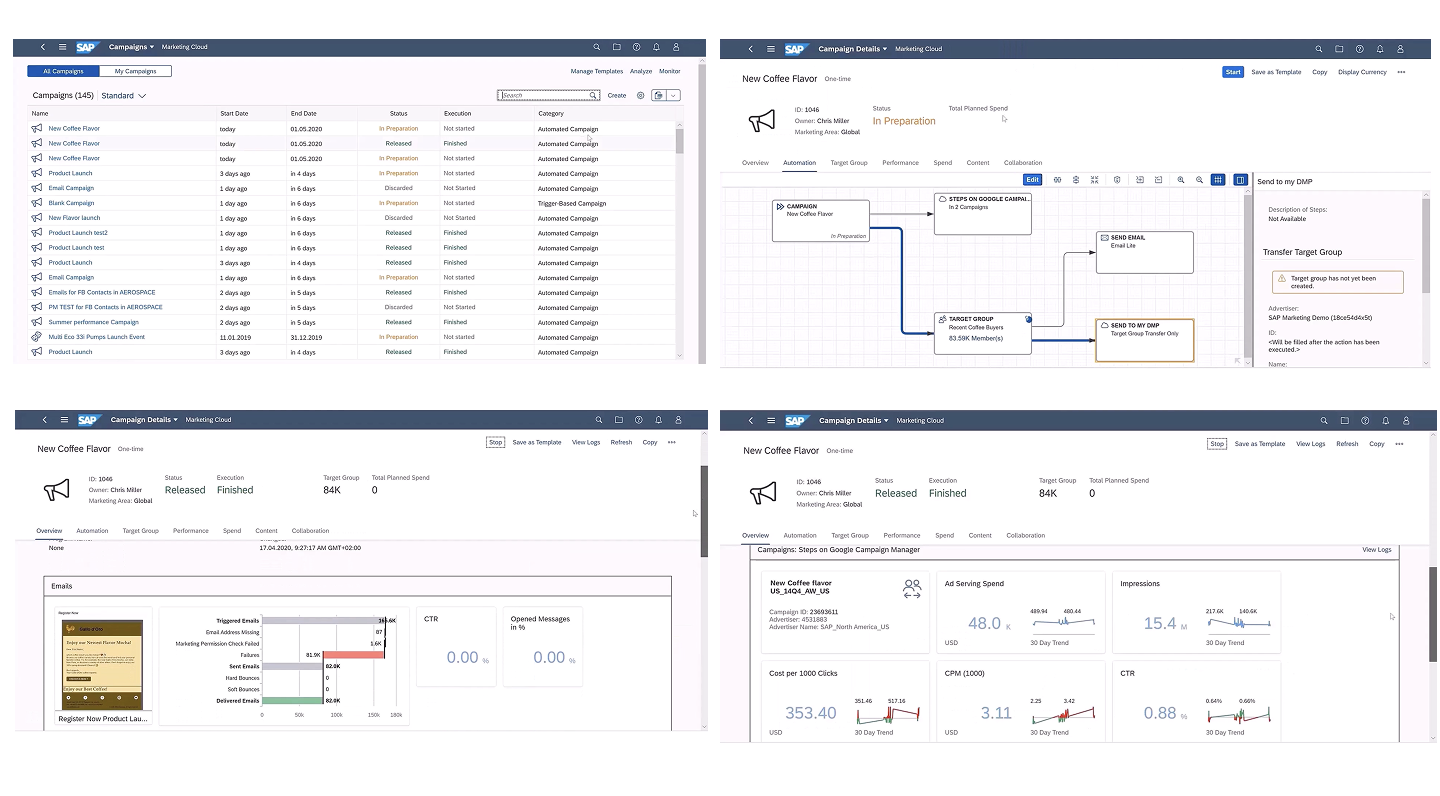Screen dimensions: 1440x796
Task: Expand the dropdown arrow next to the export icon
Action: (x=675, y=95)
